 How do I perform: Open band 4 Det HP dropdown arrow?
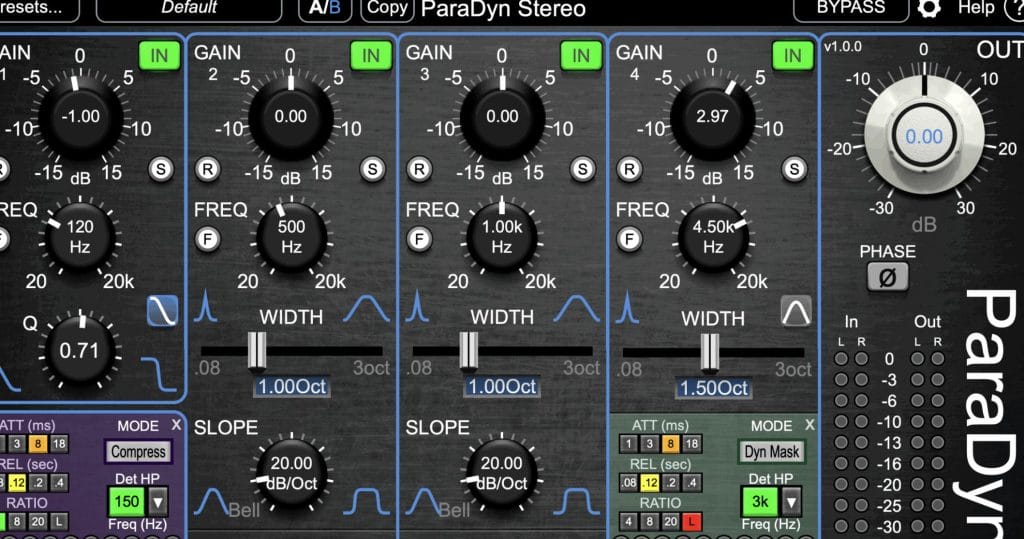point(791,502)
